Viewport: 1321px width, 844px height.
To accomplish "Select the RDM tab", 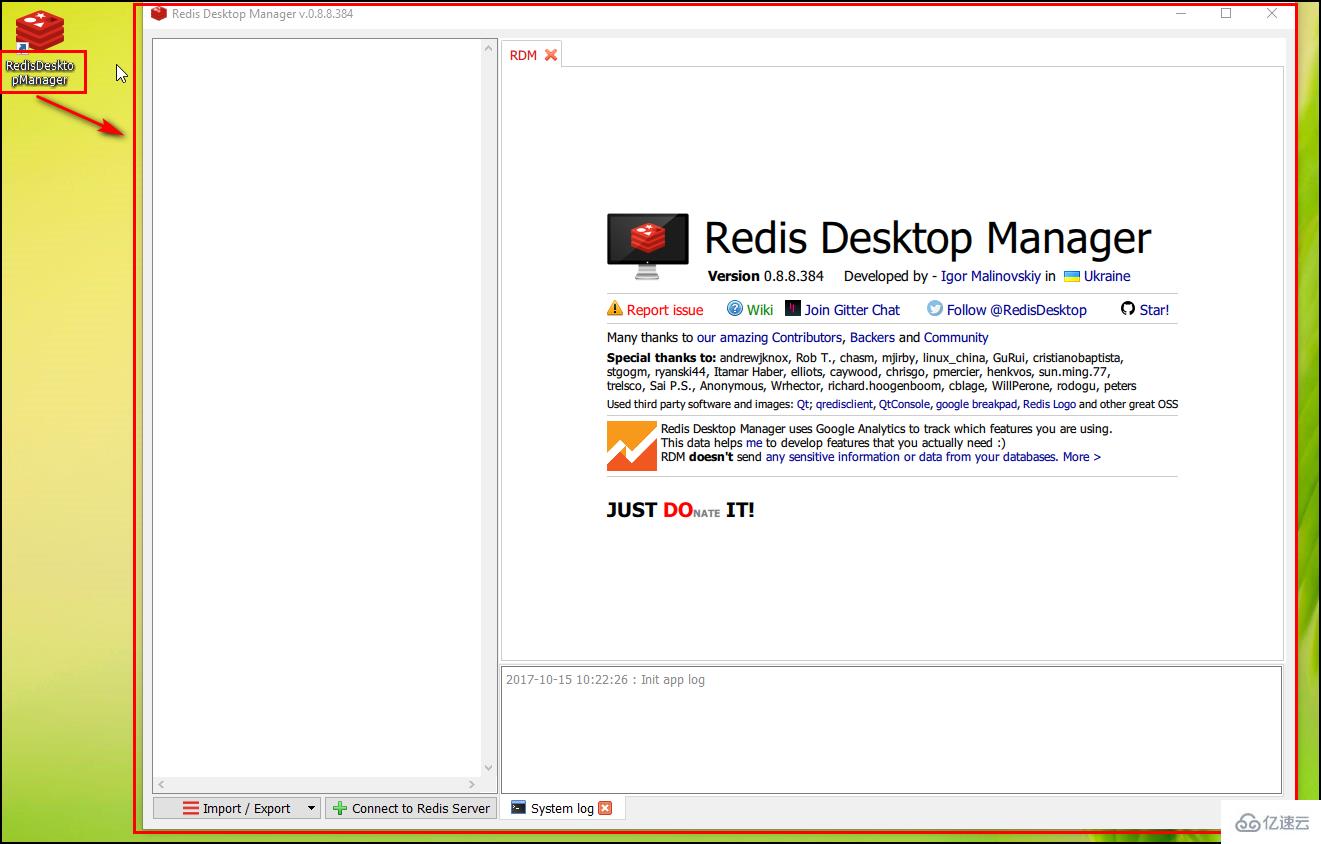I will click(x=531, y=55).
